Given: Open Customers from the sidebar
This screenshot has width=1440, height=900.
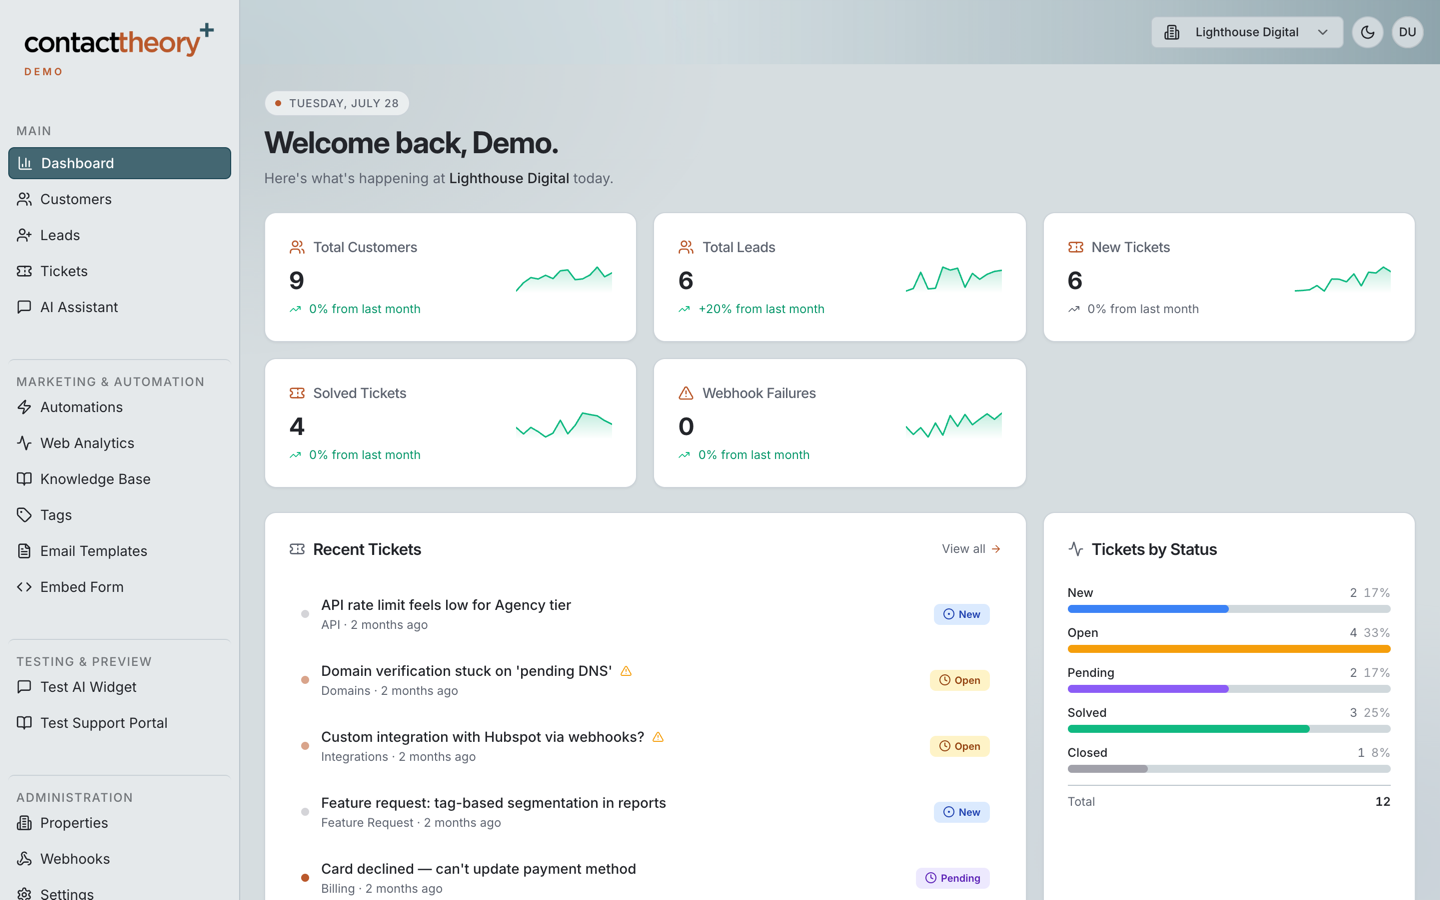Looking at the screenshot, I should [x=119, y=199].
